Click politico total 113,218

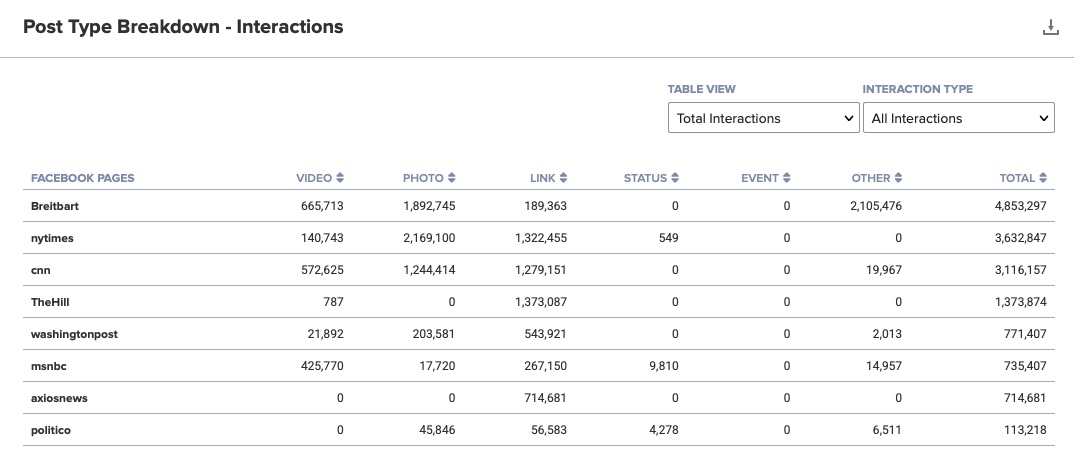pyautogui.click(x=1025, y=431)
